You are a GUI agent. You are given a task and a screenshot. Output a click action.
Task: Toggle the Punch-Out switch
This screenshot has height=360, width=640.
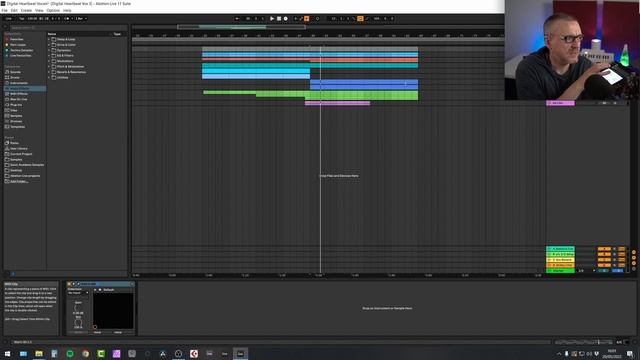tap(367, 18)
